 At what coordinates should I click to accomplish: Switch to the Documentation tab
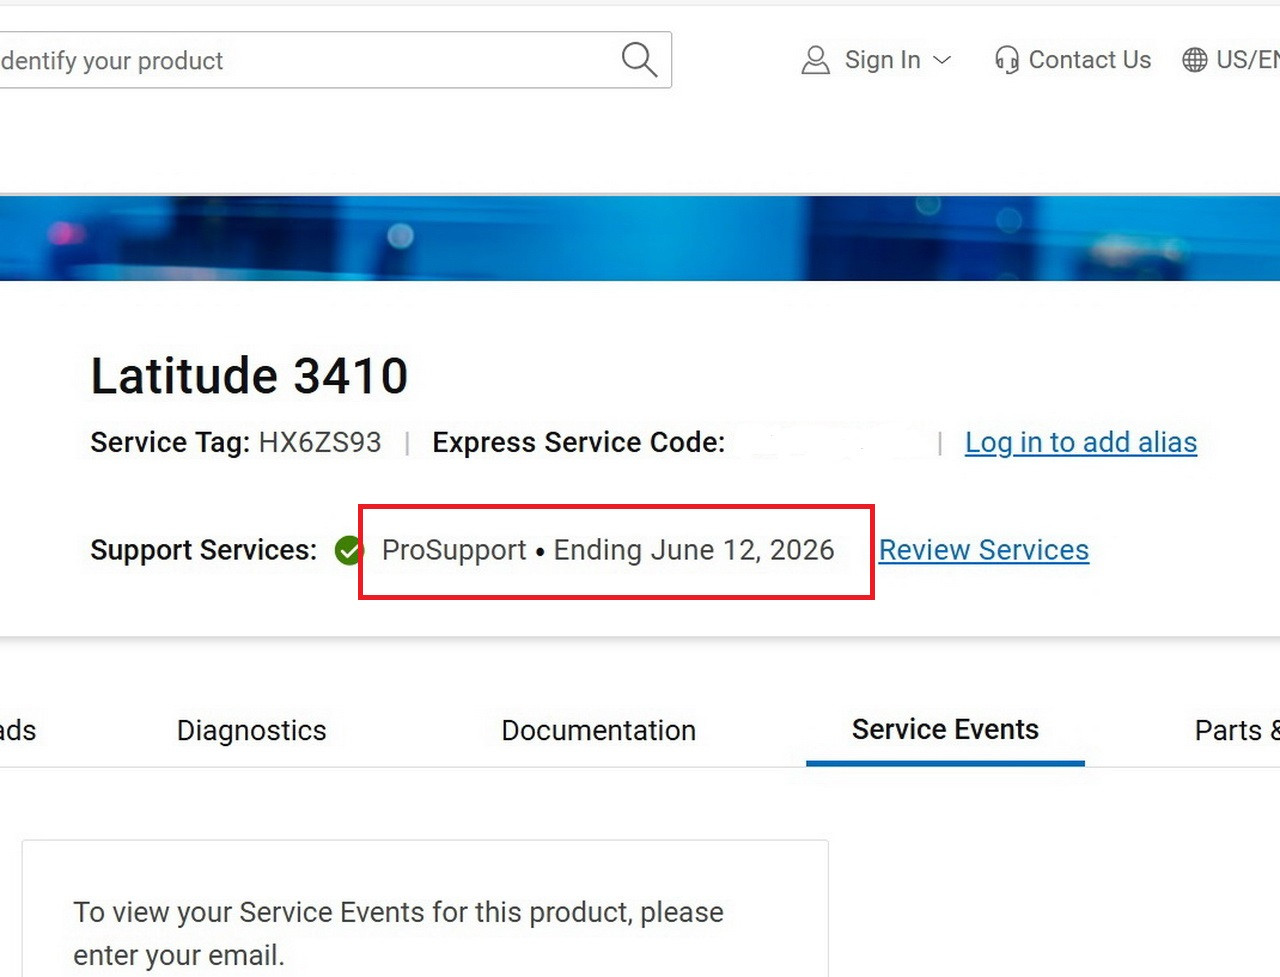(x=599, y=730)
